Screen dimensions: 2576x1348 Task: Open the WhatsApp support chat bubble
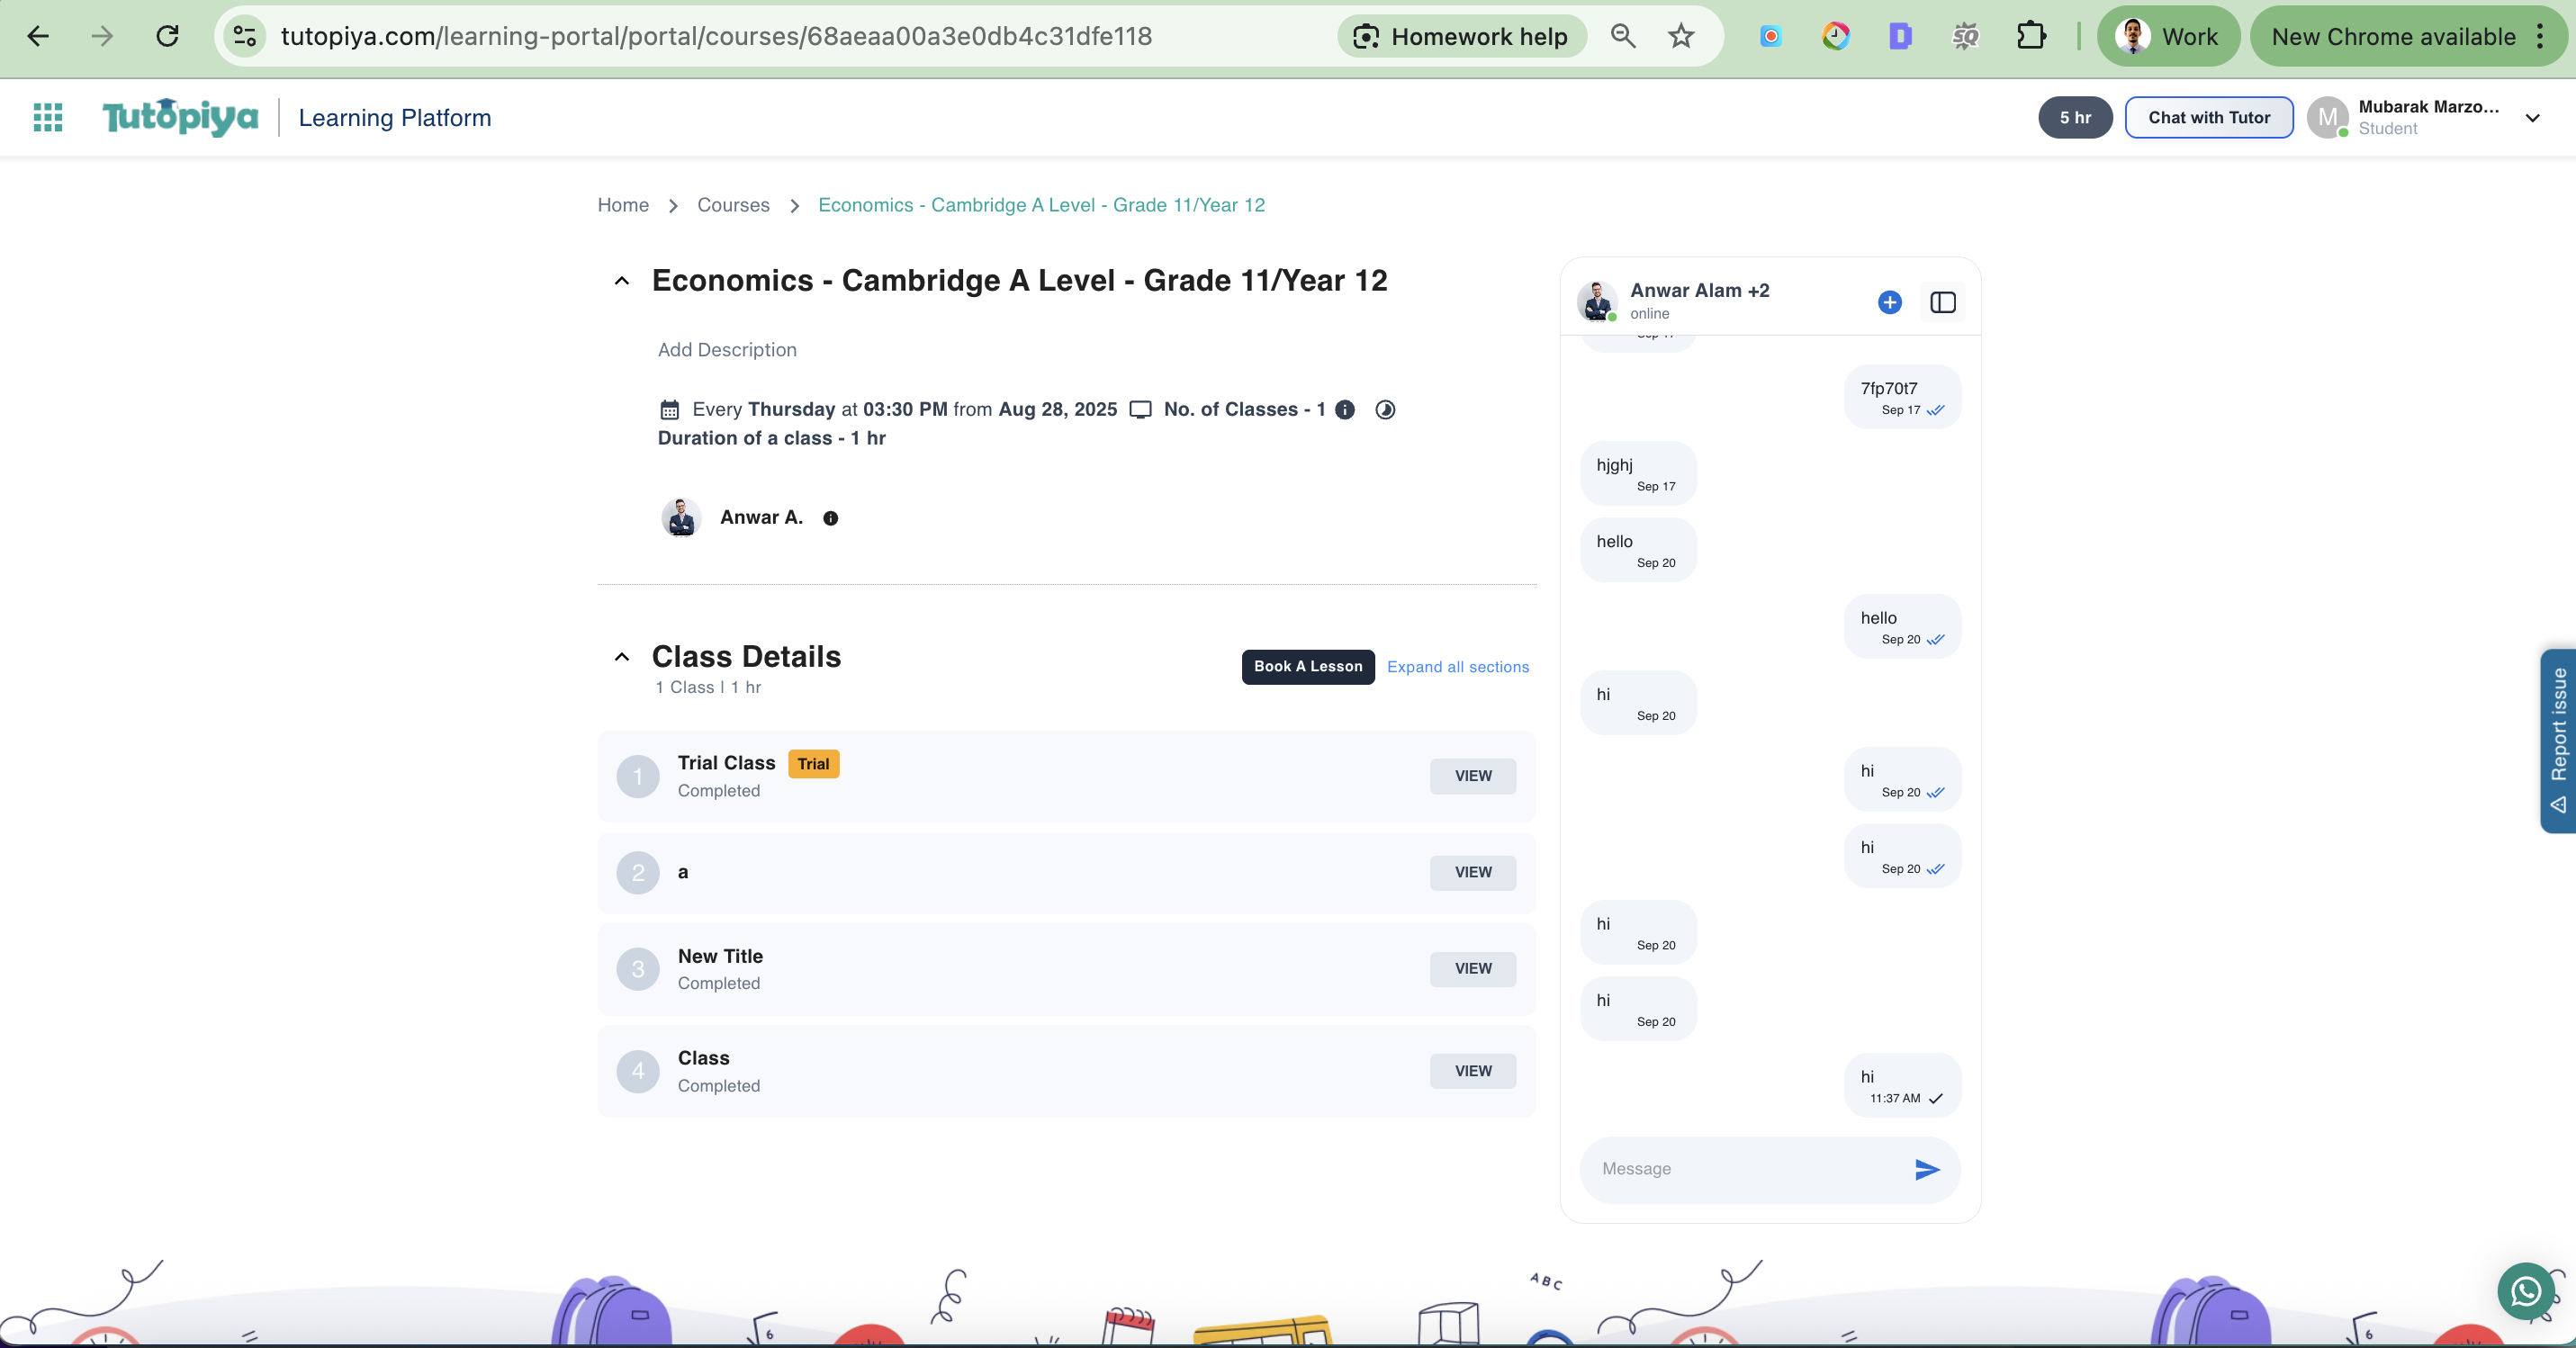coord(2526,1292)
